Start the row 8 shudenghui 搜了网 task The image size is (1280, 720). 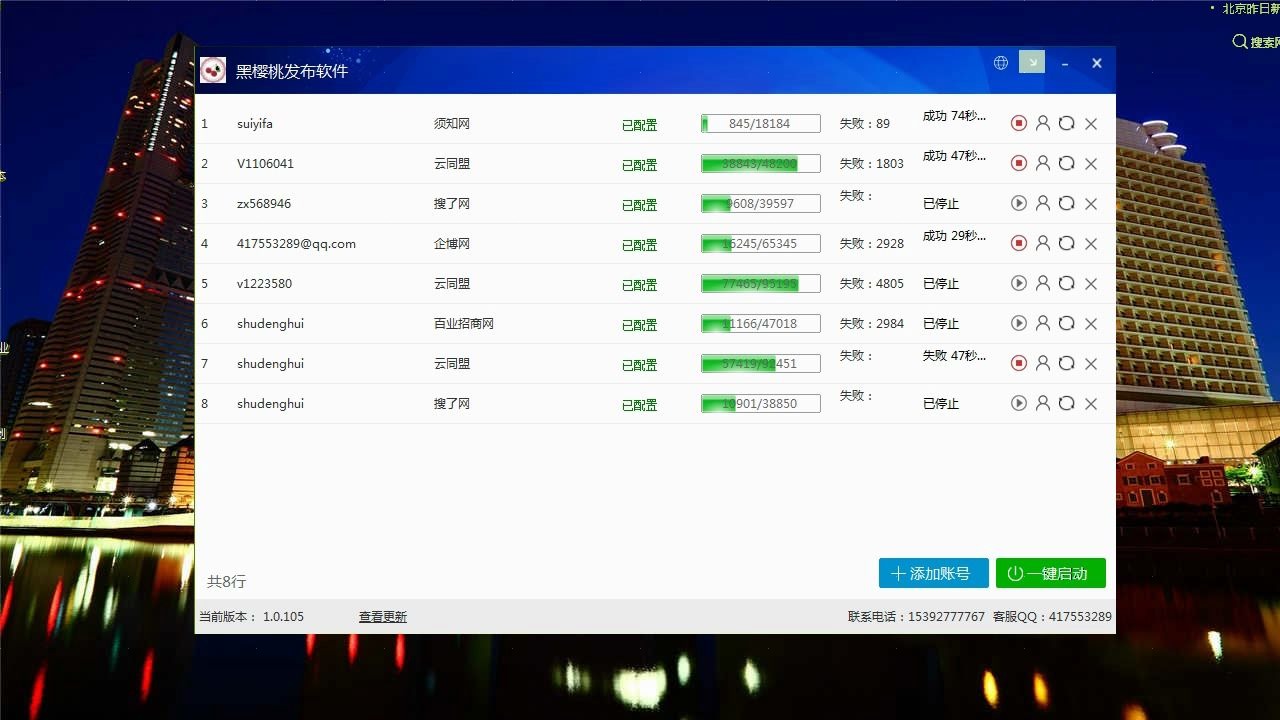1019,403
